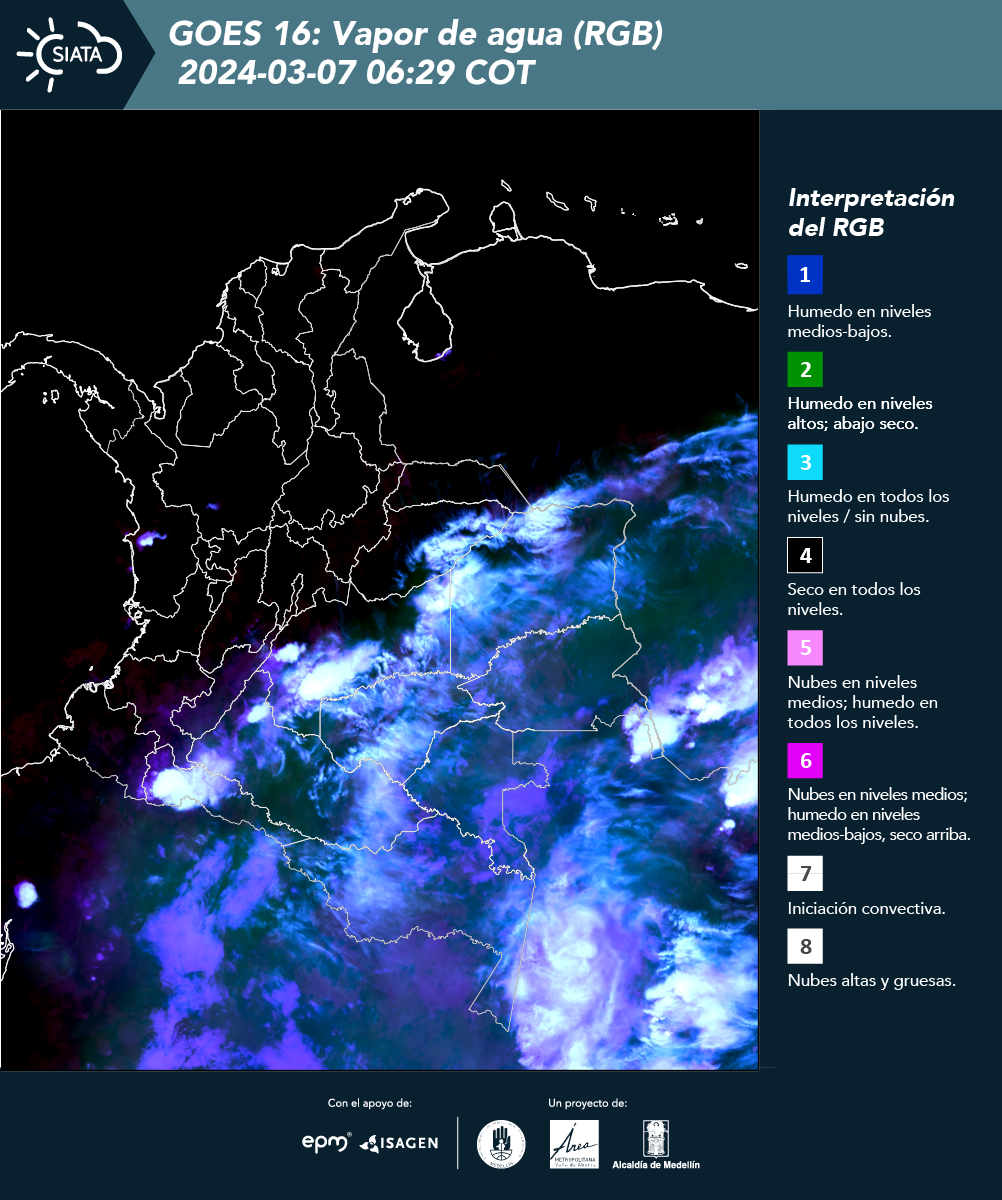
Task: Click the Área Metropolitana logo
Action: click(x=575, y=1144)
